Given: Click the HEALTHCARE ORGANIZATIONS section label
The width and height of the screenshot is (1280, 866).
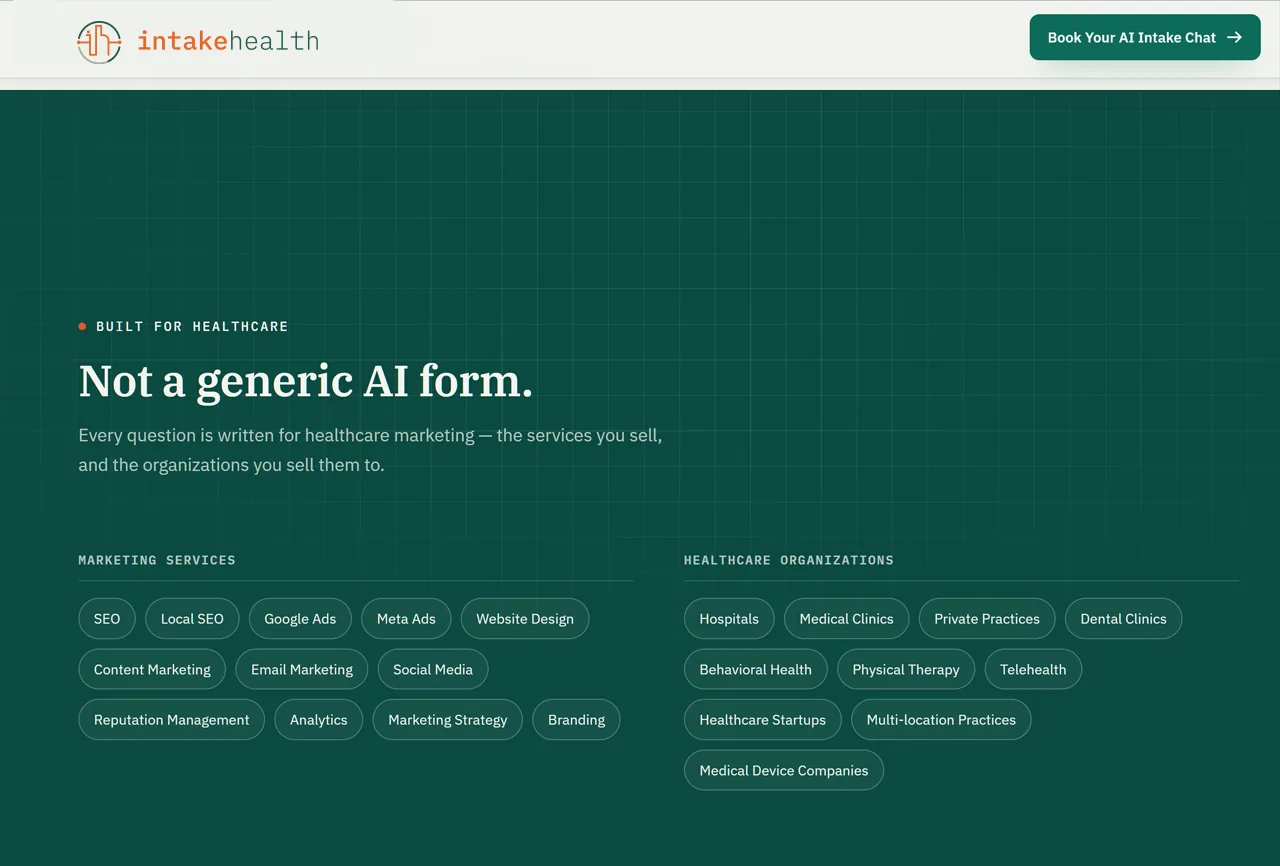Looking at the screenshot, I should point(789,560).
